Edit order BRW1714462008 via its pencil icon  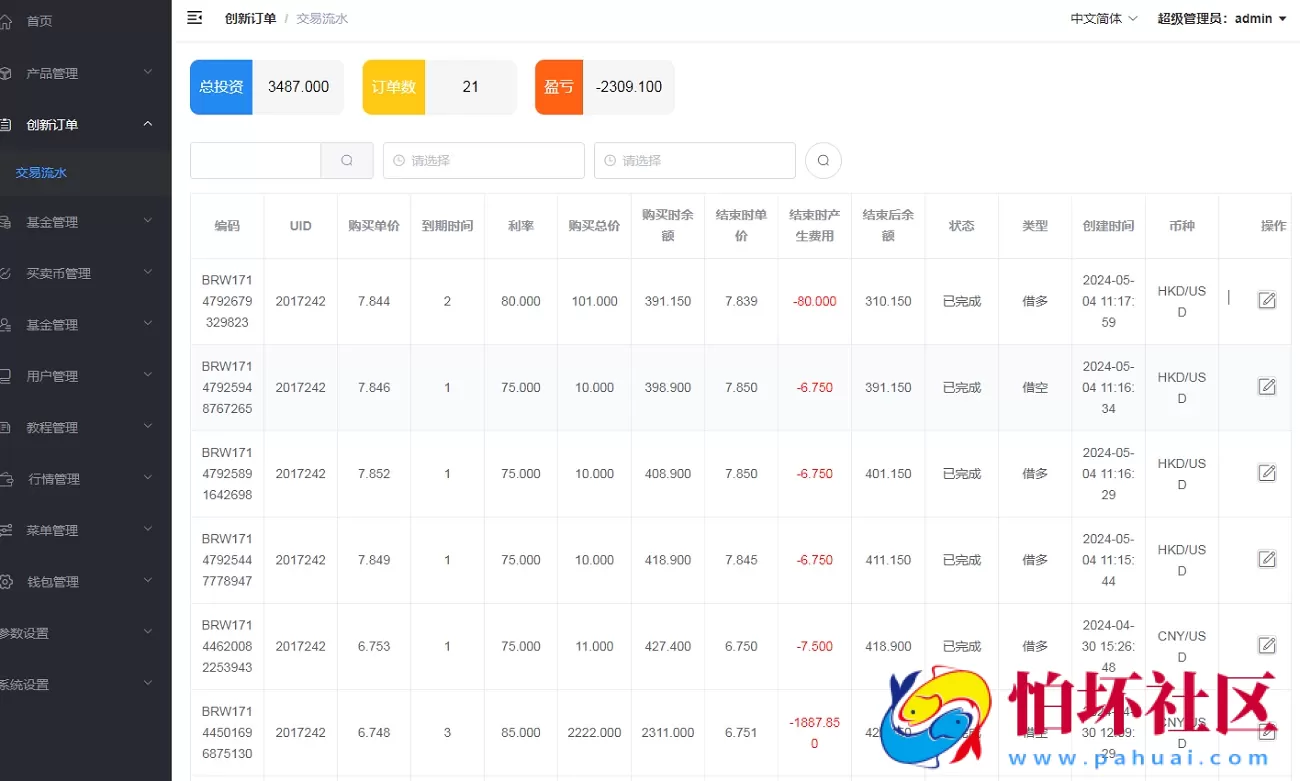point(1267,645)
